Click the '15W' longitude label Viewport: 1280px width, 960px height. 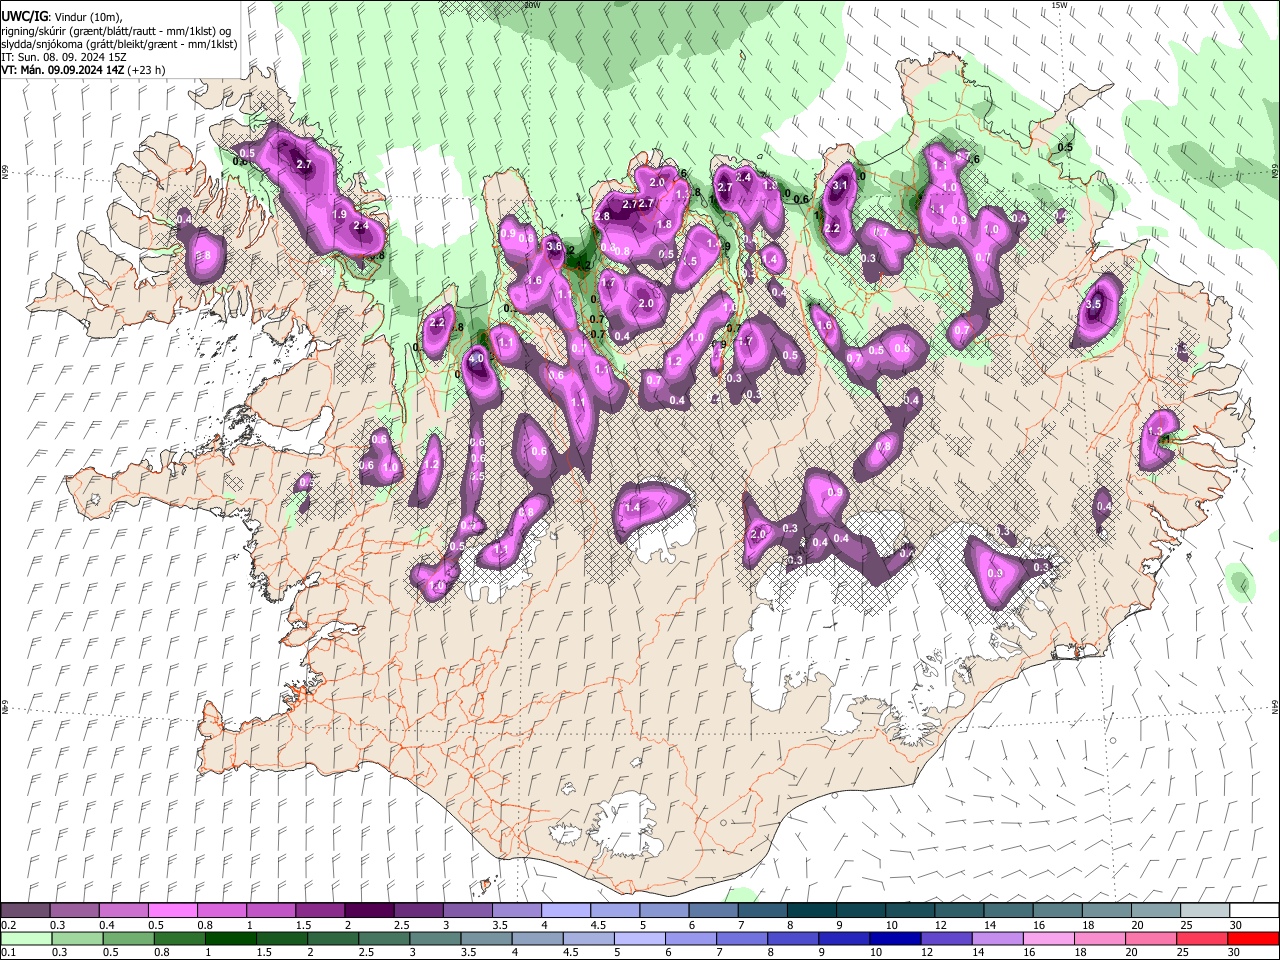(x=1060, y=5)
